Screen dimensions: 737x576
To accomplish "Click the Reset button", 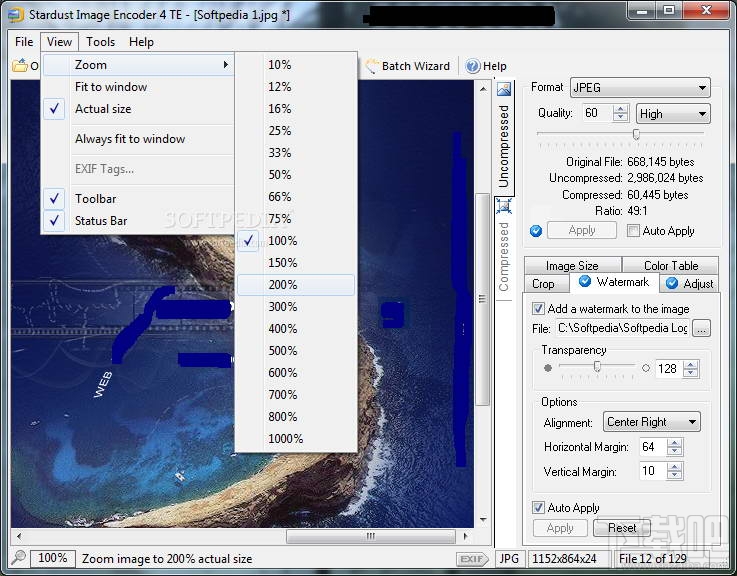I will 622,528.
